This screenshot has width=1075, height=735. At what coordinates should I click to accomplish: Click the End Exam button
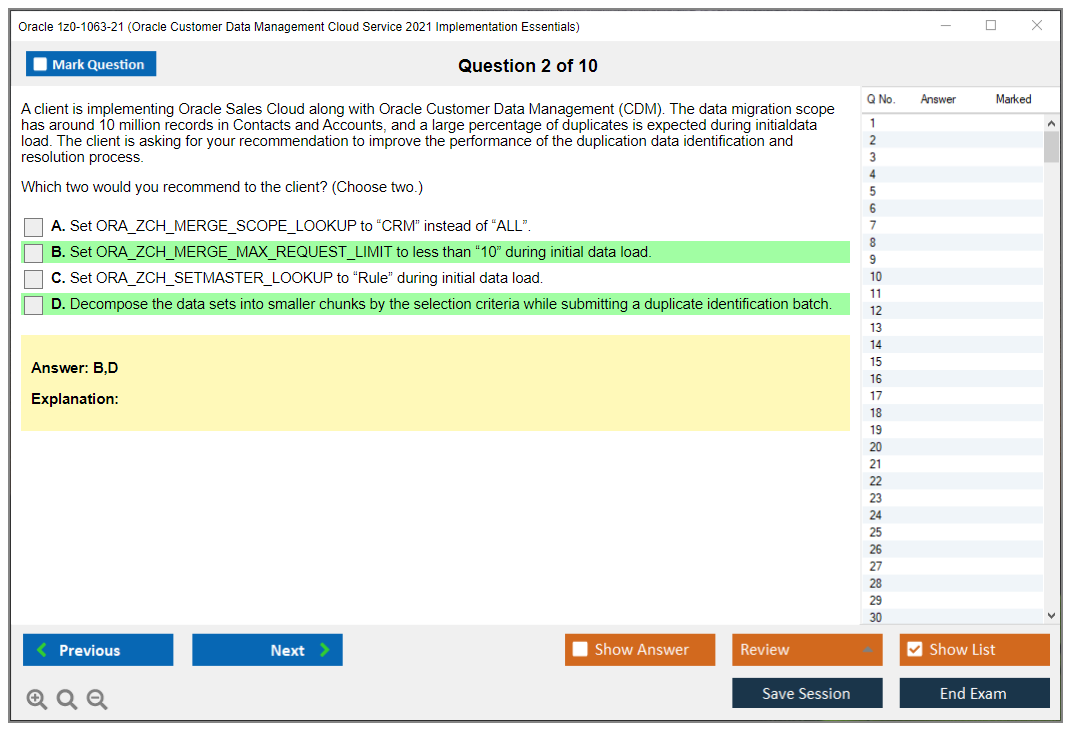[974, 693]
